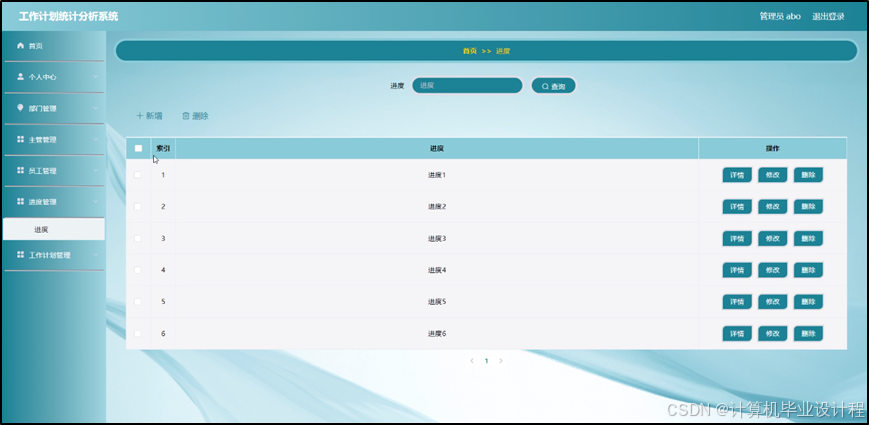Click the 工作计划统计分析系统 title
This screenshot has width=869, height=425.
point(69,16)
